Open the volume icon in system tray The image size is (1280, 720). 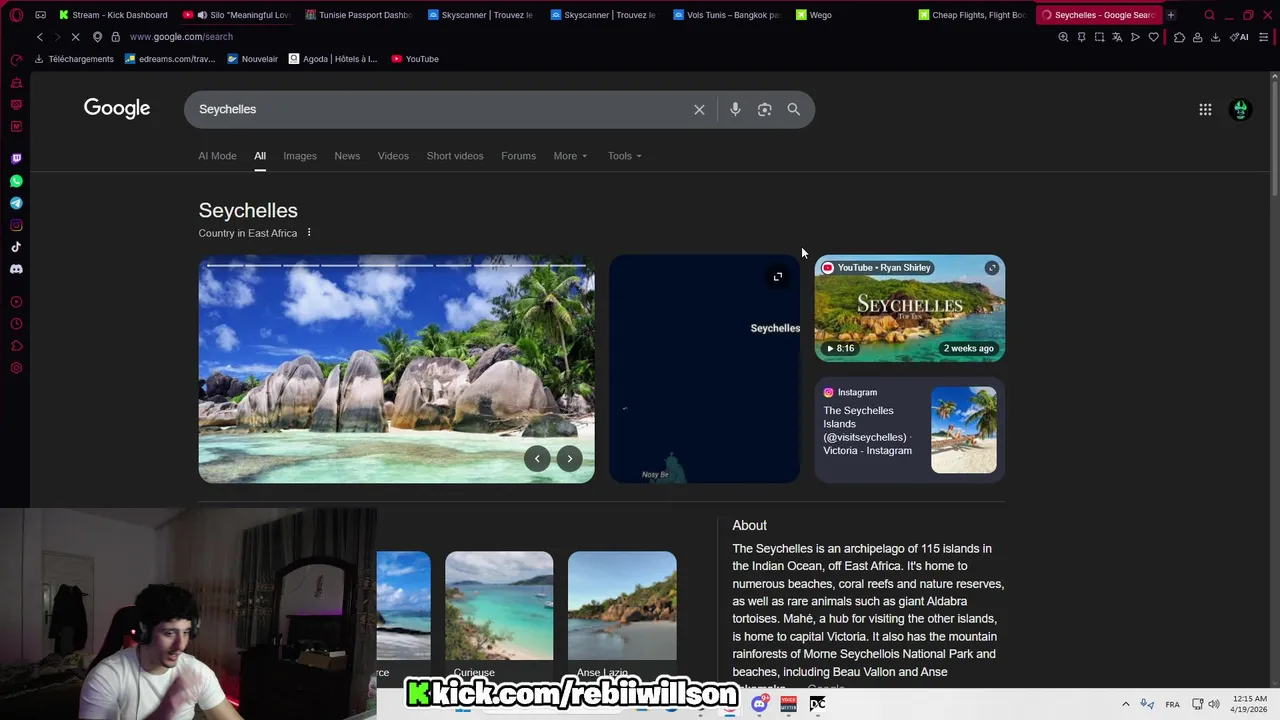pos(1214,704)
